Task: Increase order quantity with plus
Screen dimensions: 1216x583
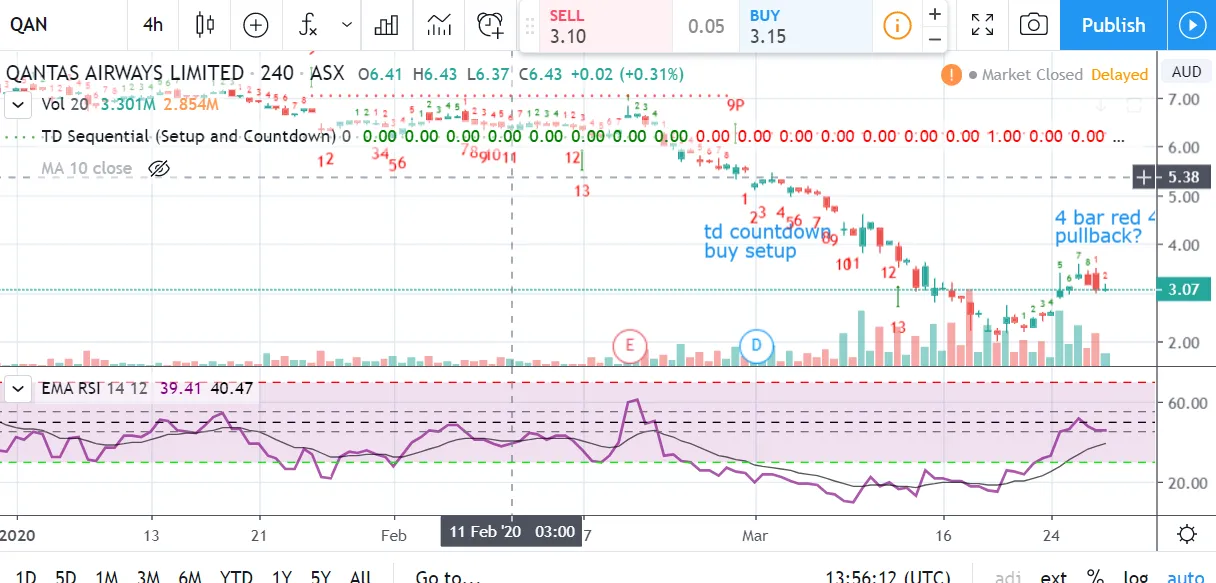Action: tap(934, 14)
